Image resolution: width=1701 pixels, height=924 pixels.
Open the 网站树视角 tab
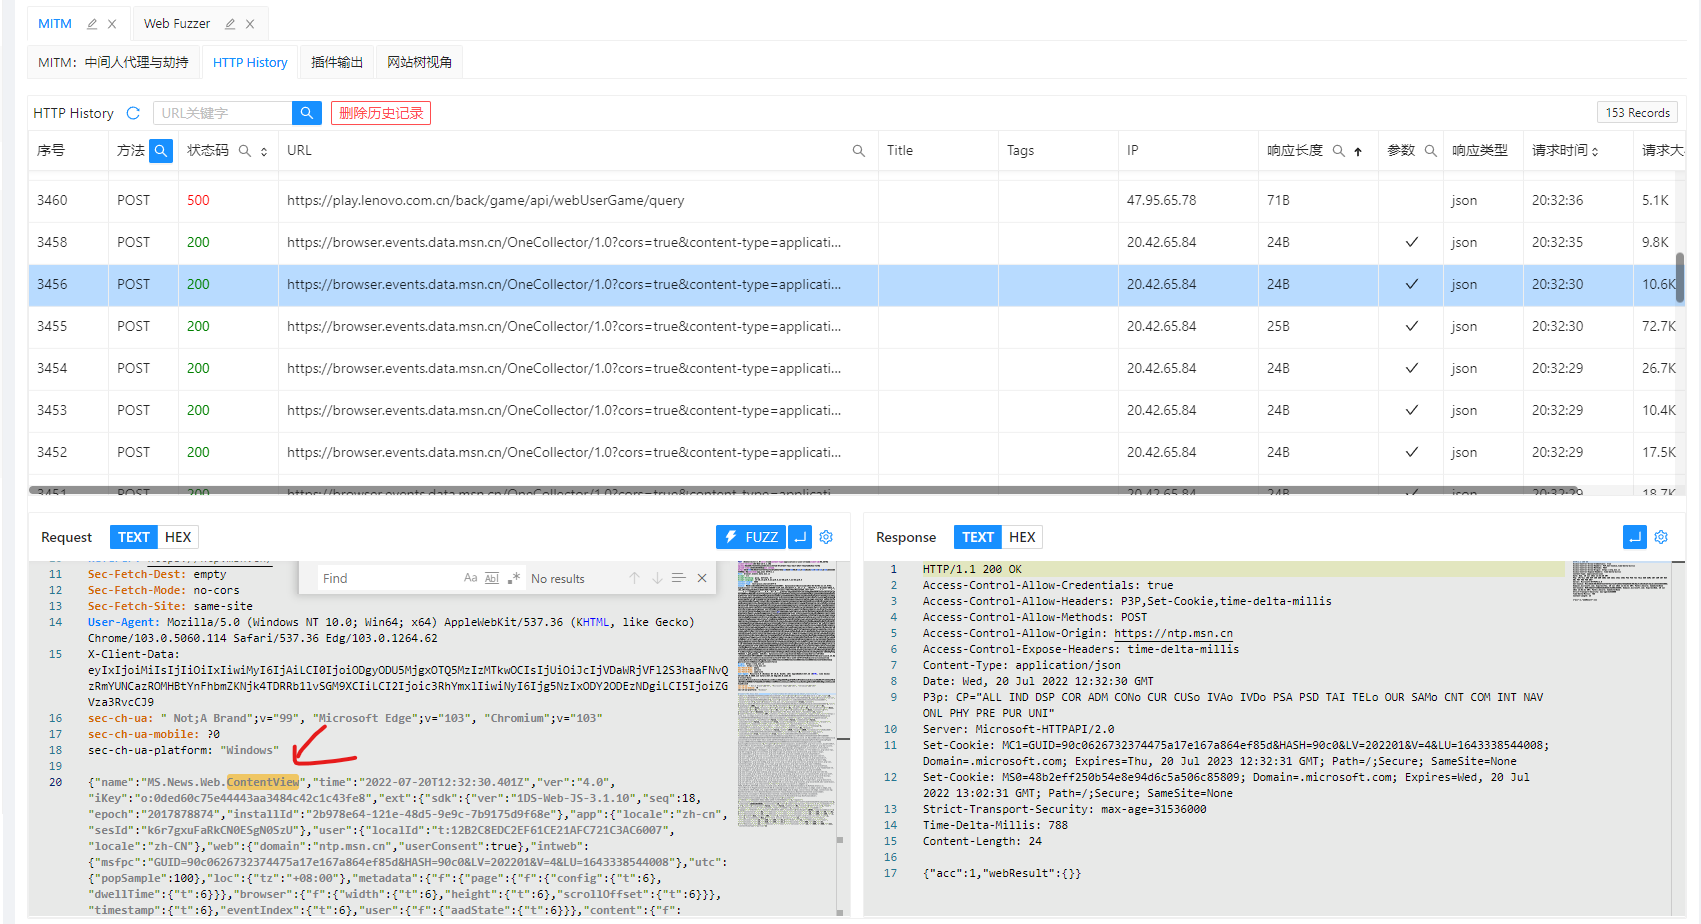point(419,61)
